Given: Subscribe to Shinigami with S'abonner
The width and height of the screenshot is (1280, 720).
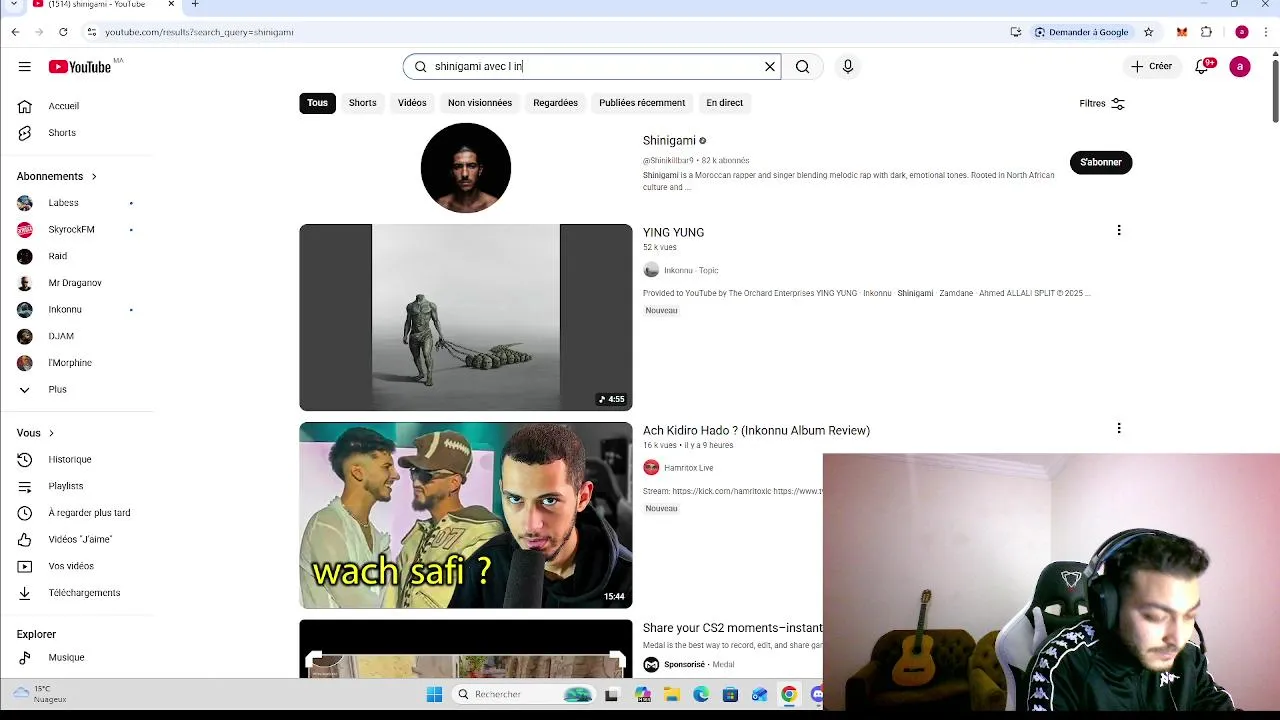Looking at the screenshot, I should click(x=1100, y=162).
